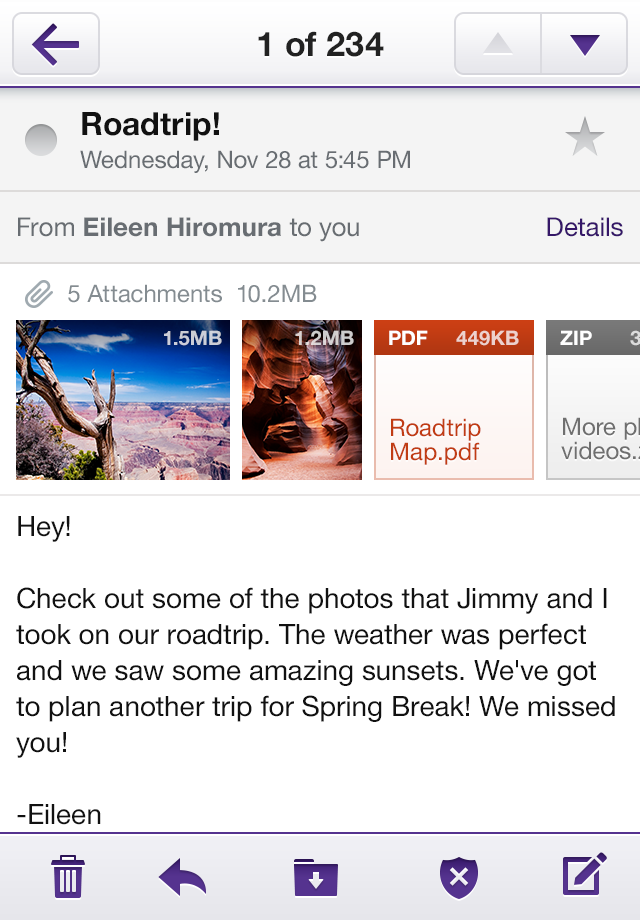Image resolution: width=640 pixels, height=920 pixels.
Task: Open the red canyon photo attachment
Action: (x=302, y=400)
